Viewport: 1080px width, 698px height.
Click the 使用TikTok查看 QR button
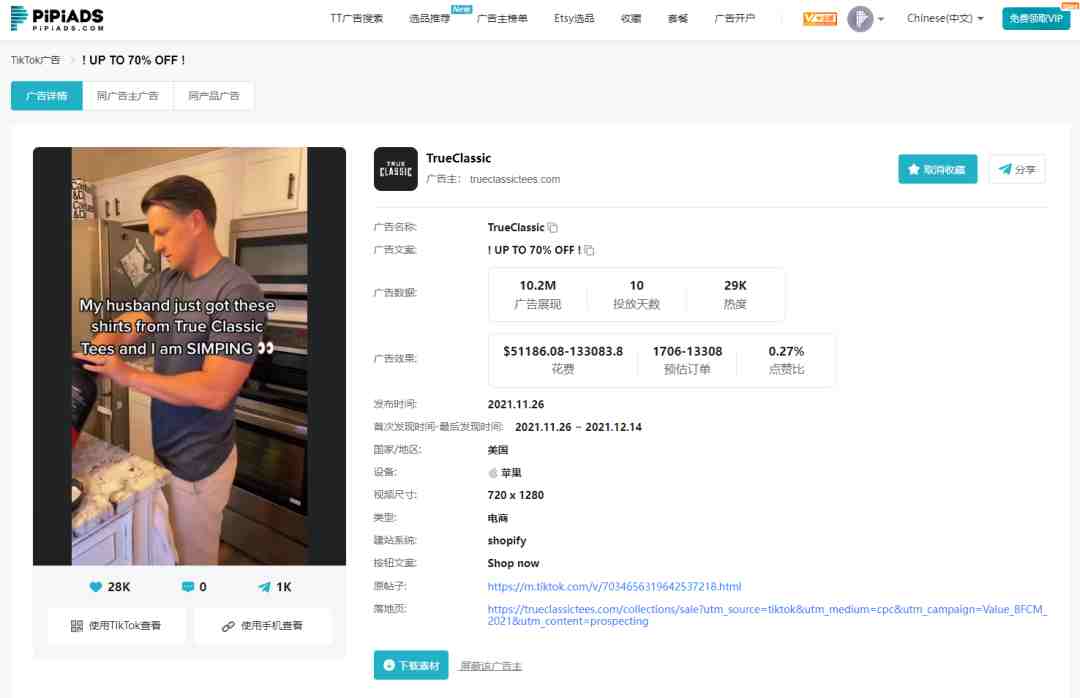(x=116, y=626)
